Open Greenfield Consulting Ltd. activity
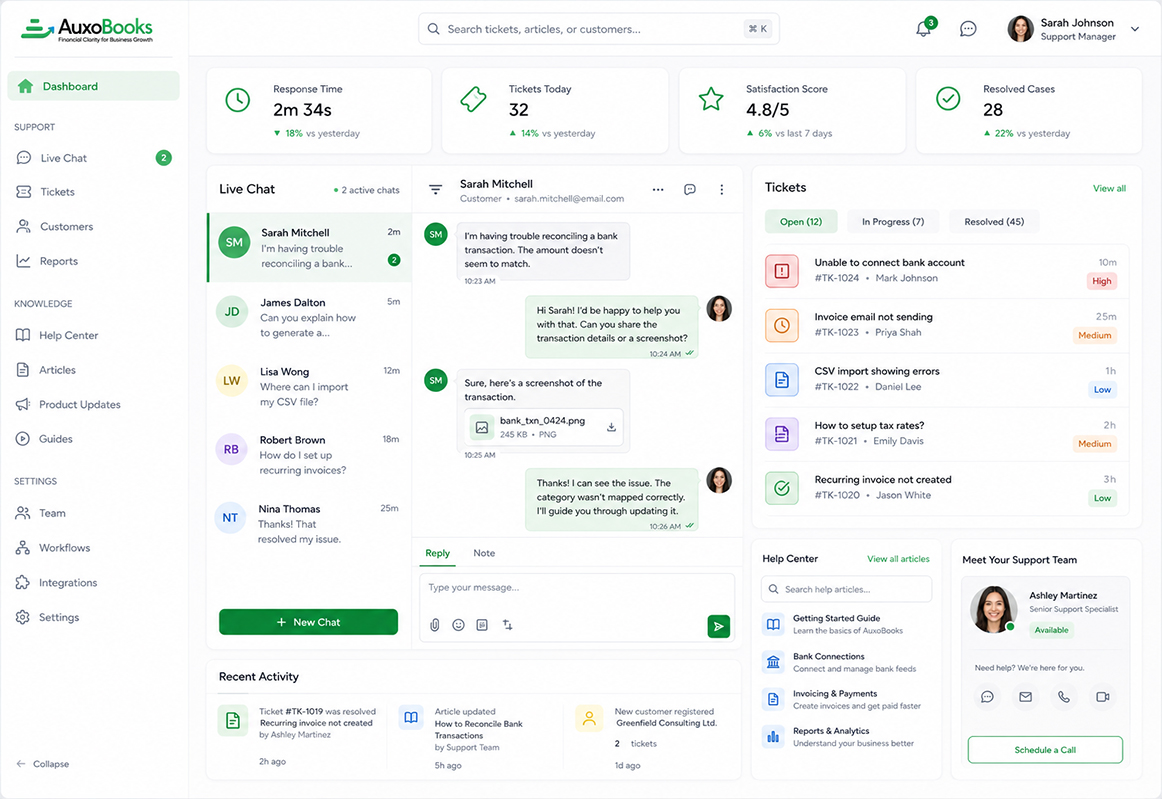The image size is (1162, 799). (650, 737)
